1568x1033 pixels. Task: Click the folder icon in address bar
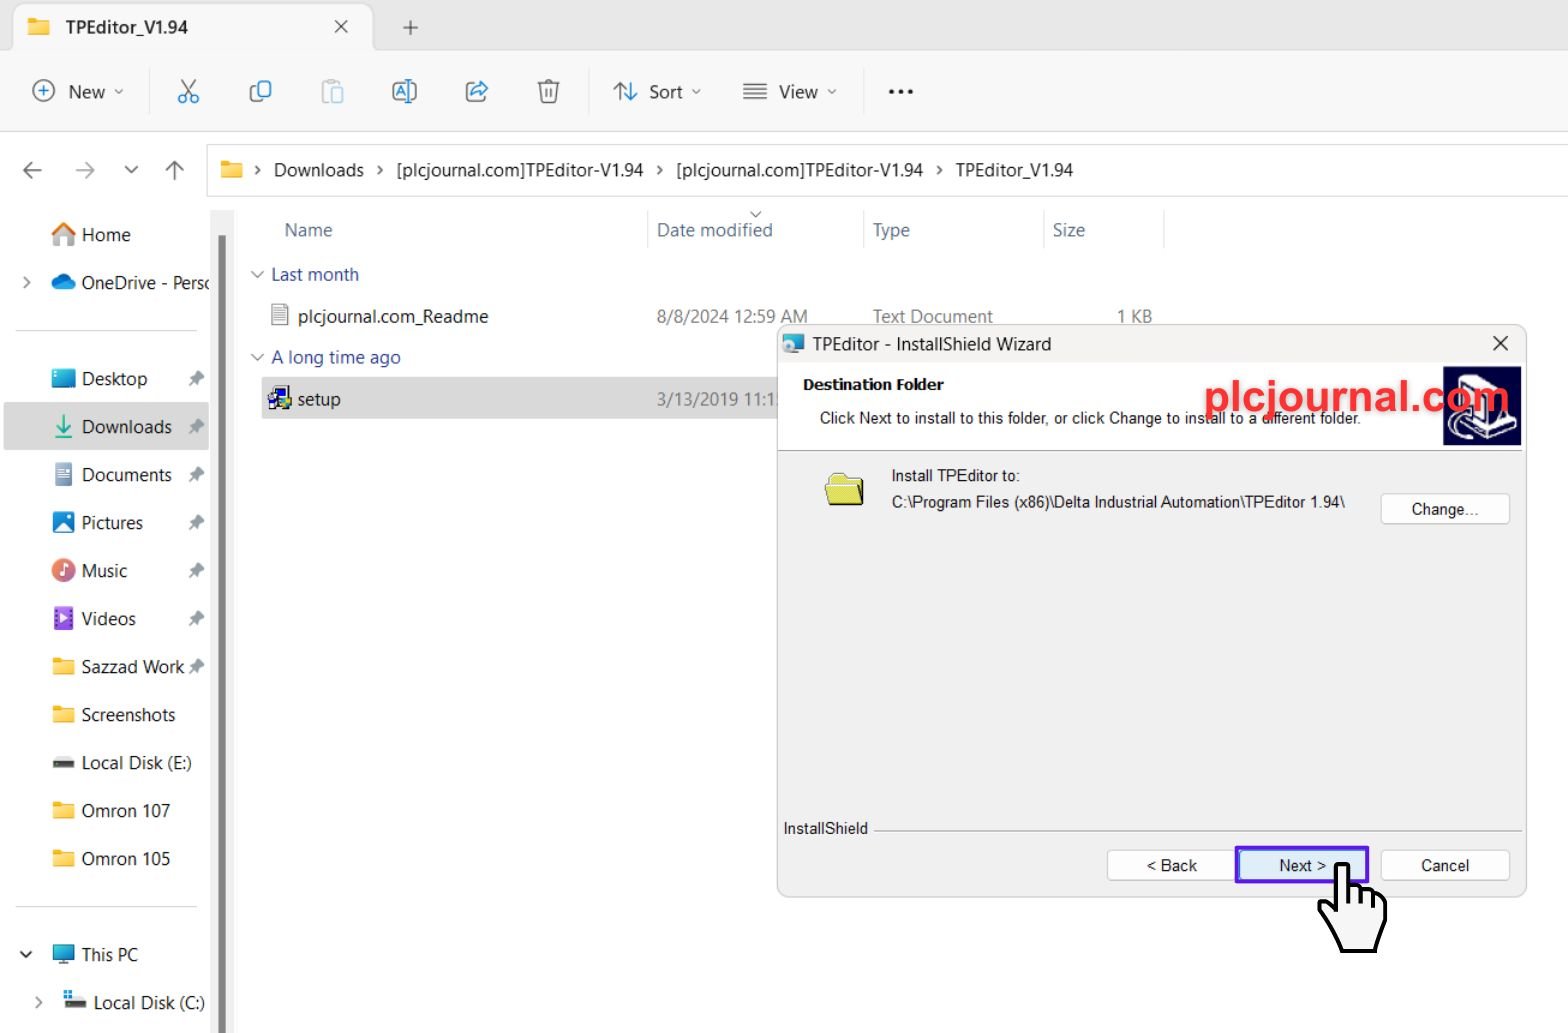[x=232, y=169]
